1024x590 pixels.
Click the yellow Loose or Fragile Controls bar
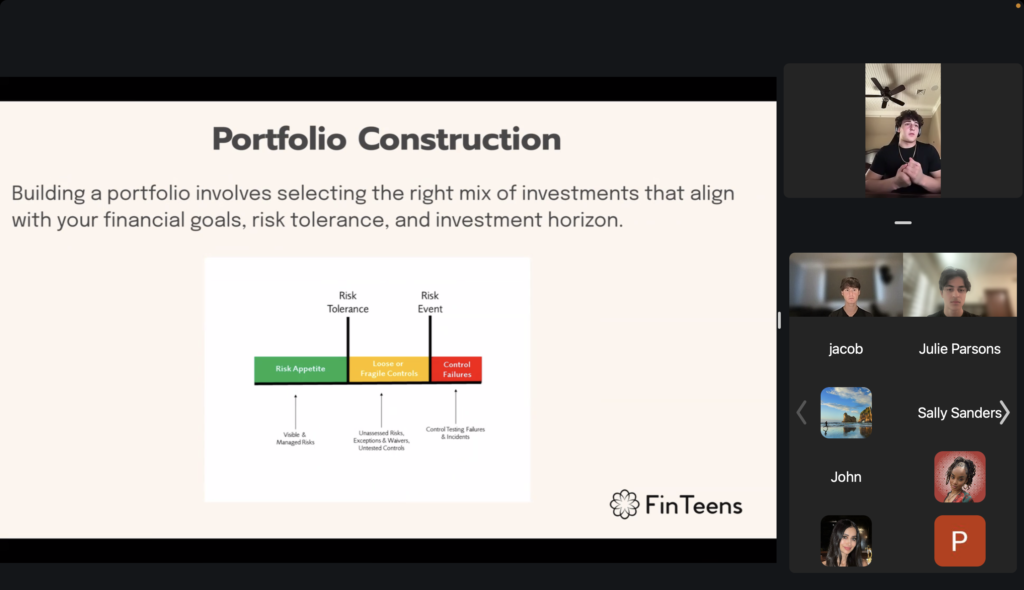[x=389, y=369]
